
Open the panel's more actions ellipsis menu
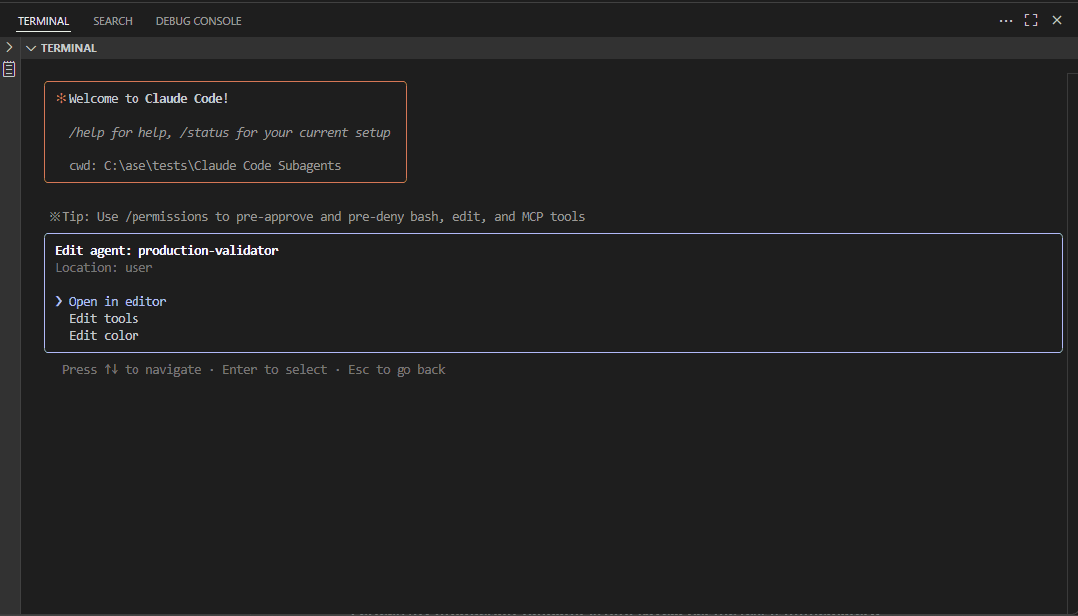tap(1006, 21)
